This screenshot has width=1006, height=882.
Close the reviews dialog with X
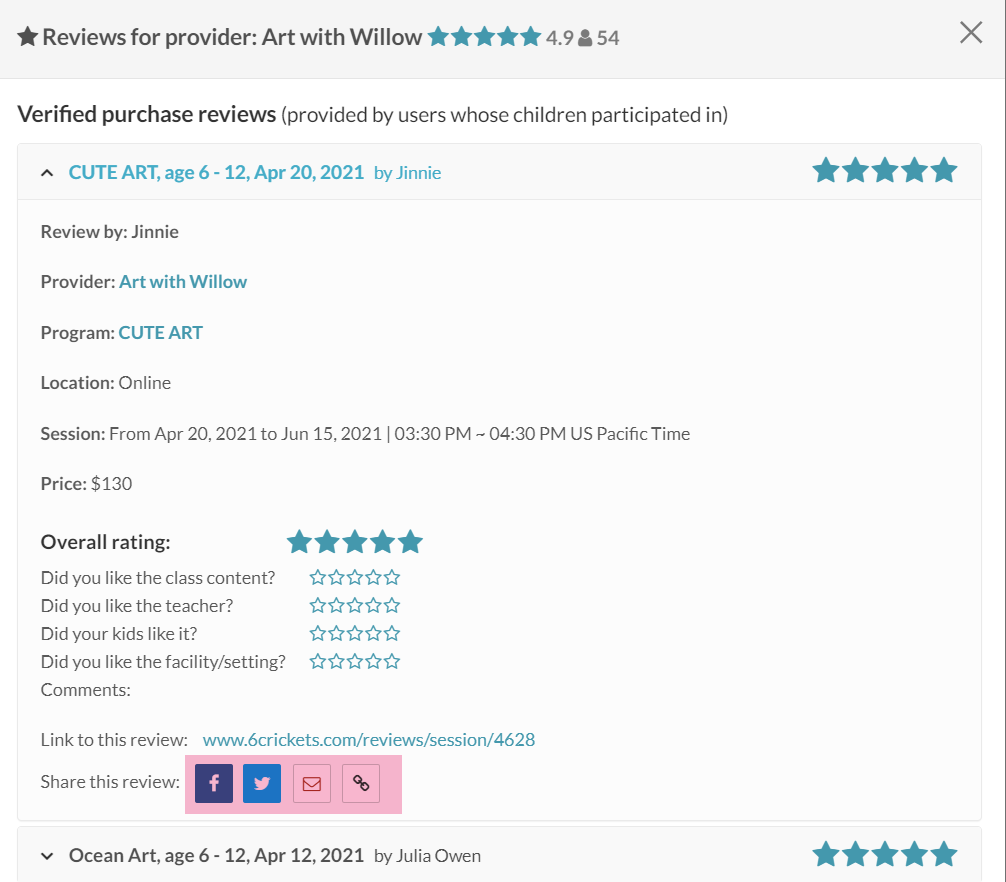(971, 33)
